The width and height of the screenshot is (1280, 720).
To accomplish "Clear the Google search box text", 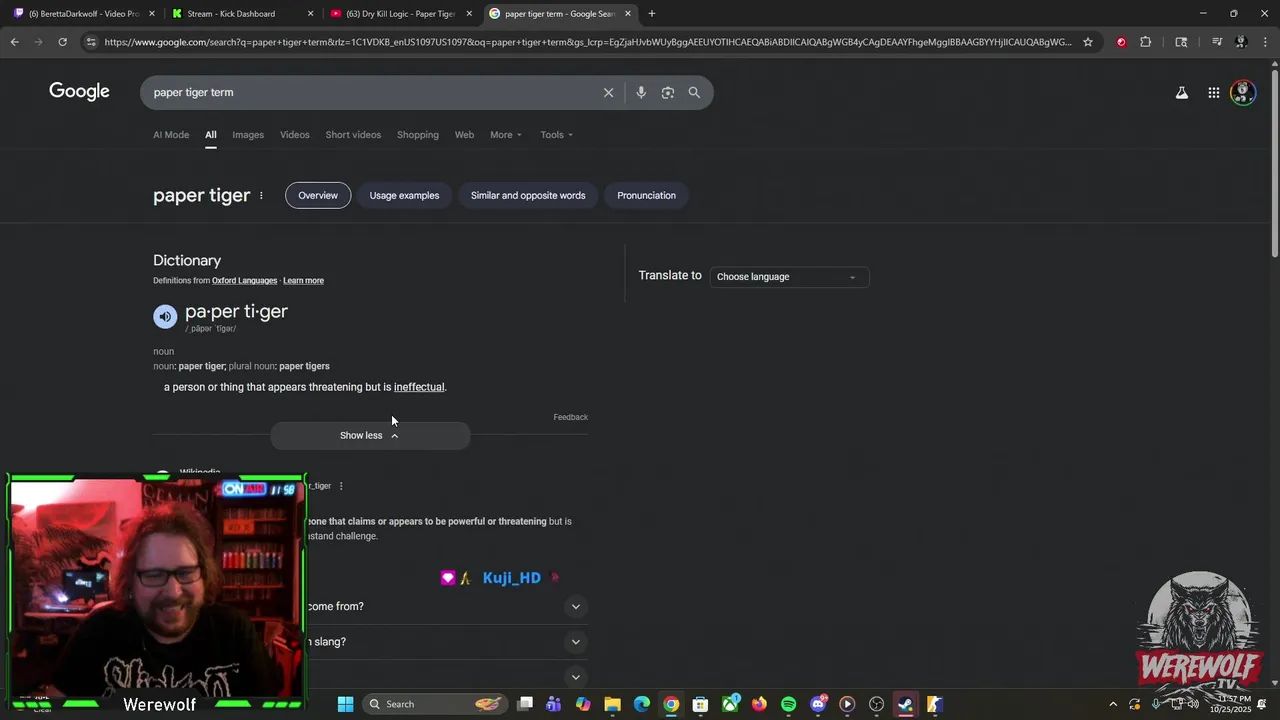I will [608, 92].
